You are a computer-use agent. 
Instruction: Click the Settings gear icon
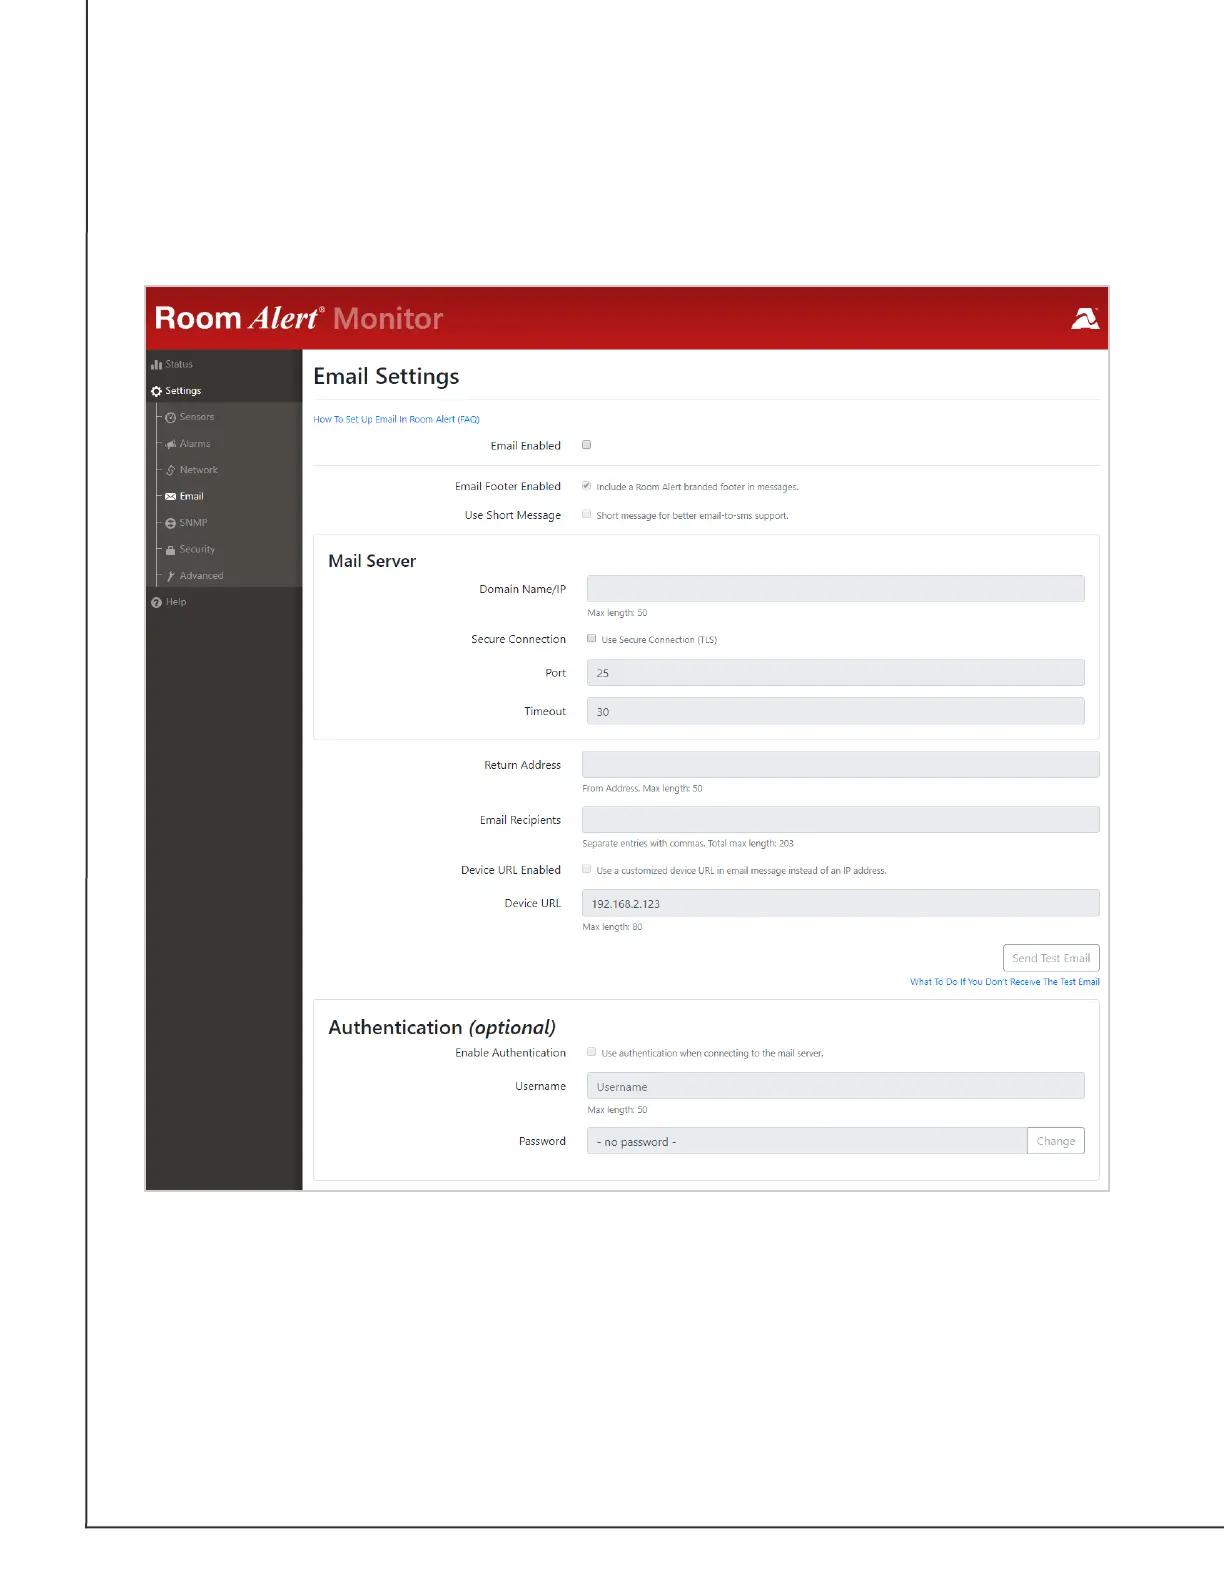(x=156, y=391)
